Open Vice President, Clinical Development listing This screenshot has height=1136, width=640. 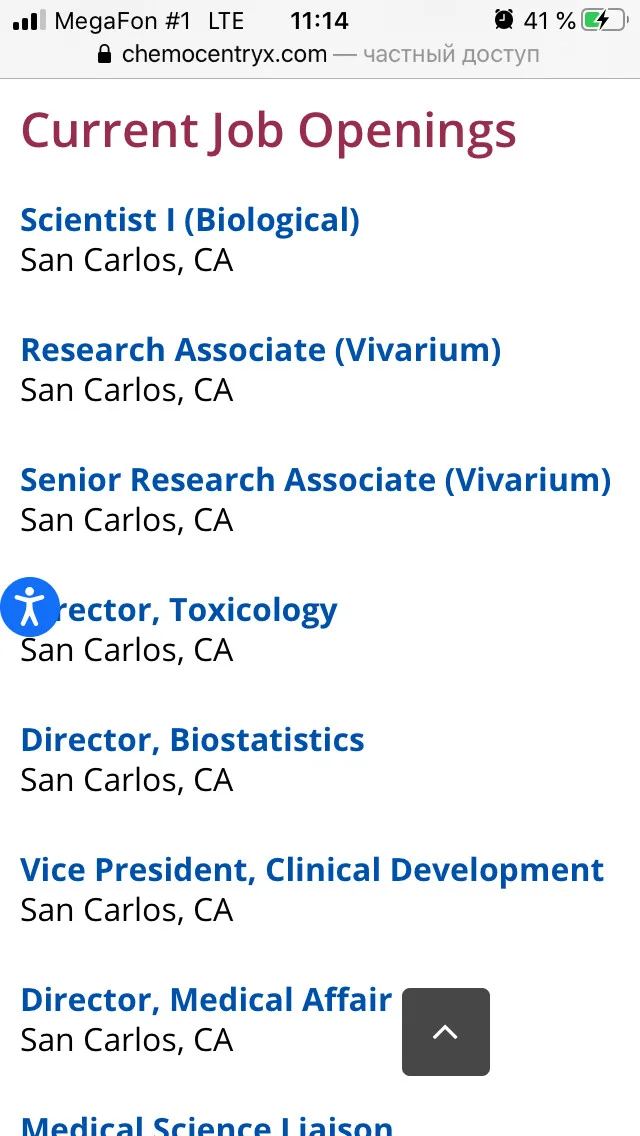point(312,869)
